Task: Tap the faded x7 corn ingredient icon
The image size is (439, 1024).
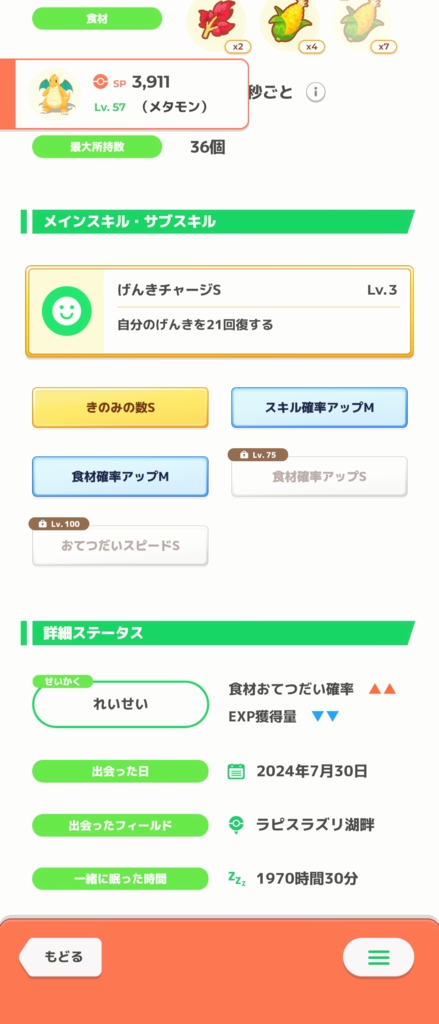Action: pos(361,24)
